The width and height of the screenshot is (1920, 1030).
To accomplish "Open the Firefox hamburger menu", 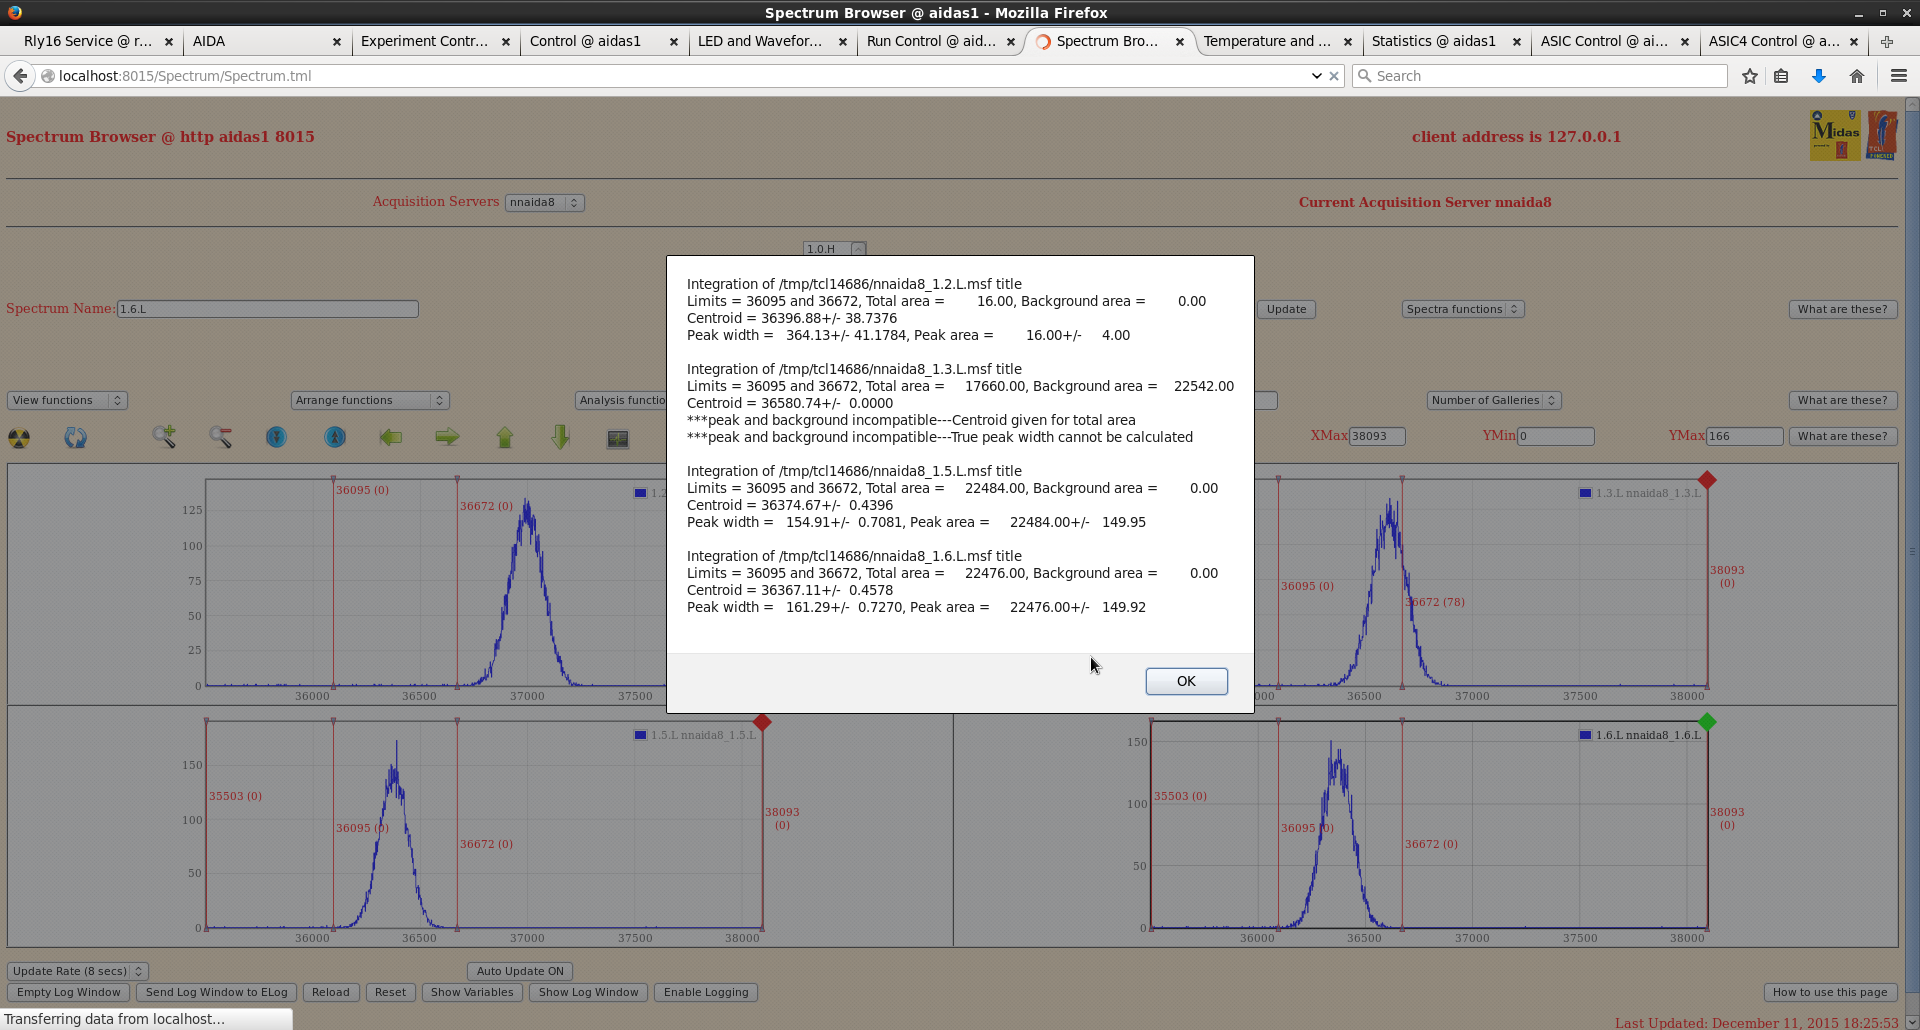I will 1899,76.
